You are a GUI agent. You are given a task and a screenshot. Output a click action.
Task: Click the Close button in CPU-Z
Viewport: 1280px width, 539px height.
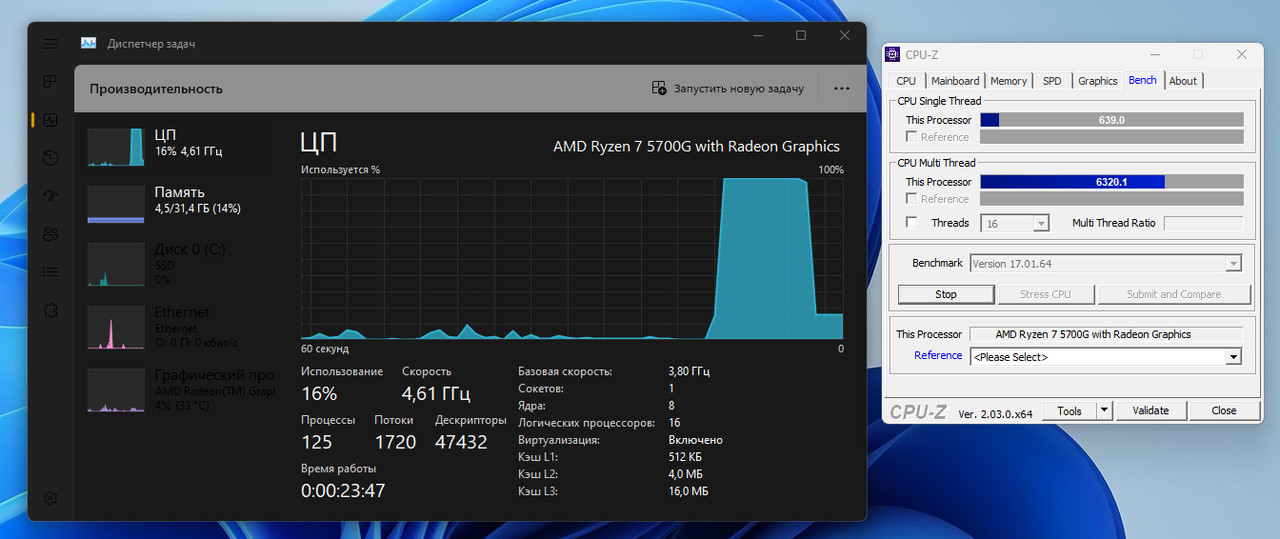point(1224,411)
